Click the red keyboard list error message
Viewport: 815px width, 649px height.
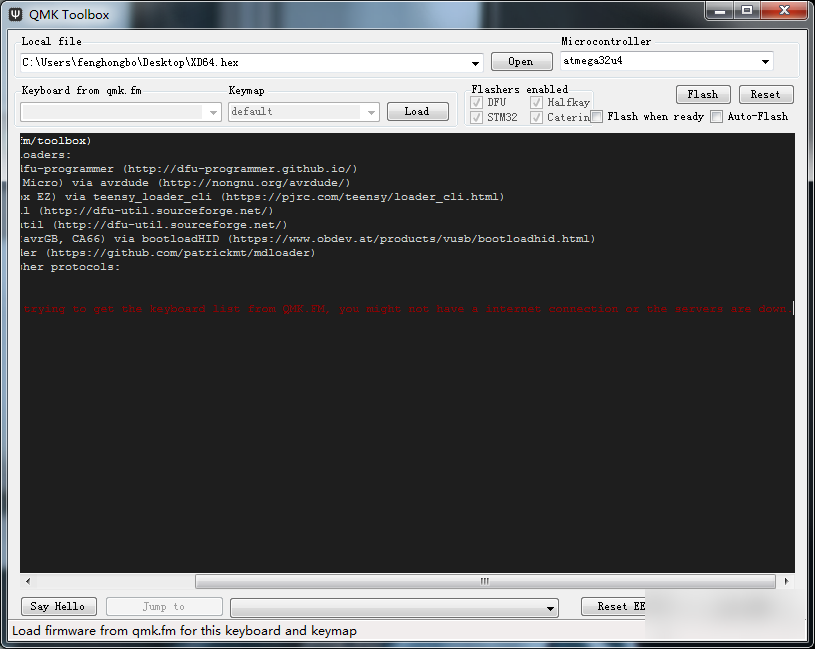pos(408,309)
